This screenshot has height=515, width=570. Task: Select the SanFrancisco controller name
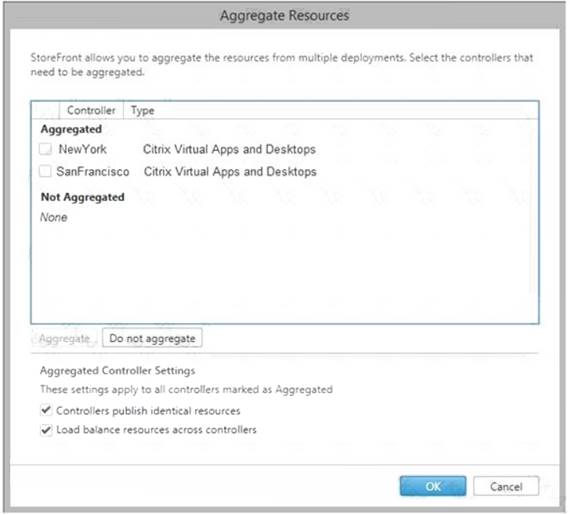93,172
